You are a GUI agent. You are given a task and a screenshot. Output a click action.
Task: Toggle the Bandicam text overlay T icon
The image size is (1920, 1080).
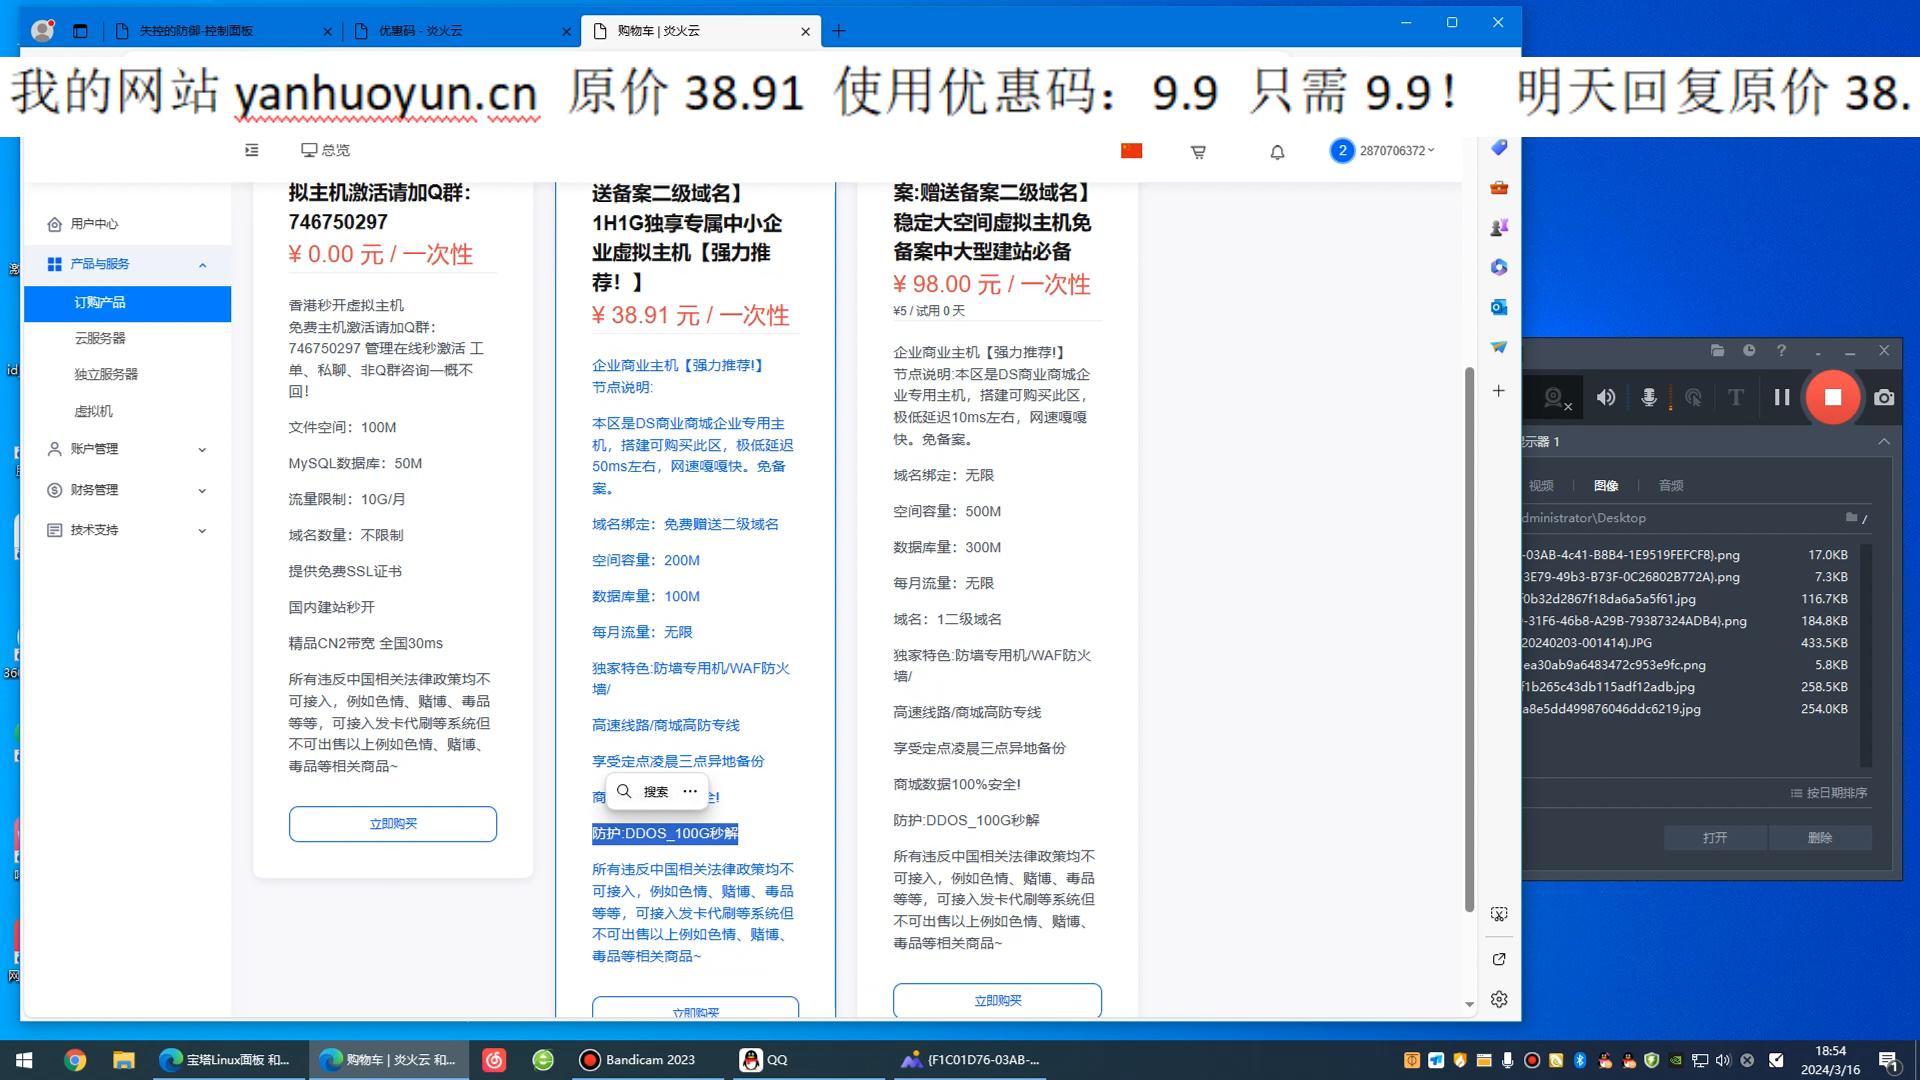(1736, 397)
